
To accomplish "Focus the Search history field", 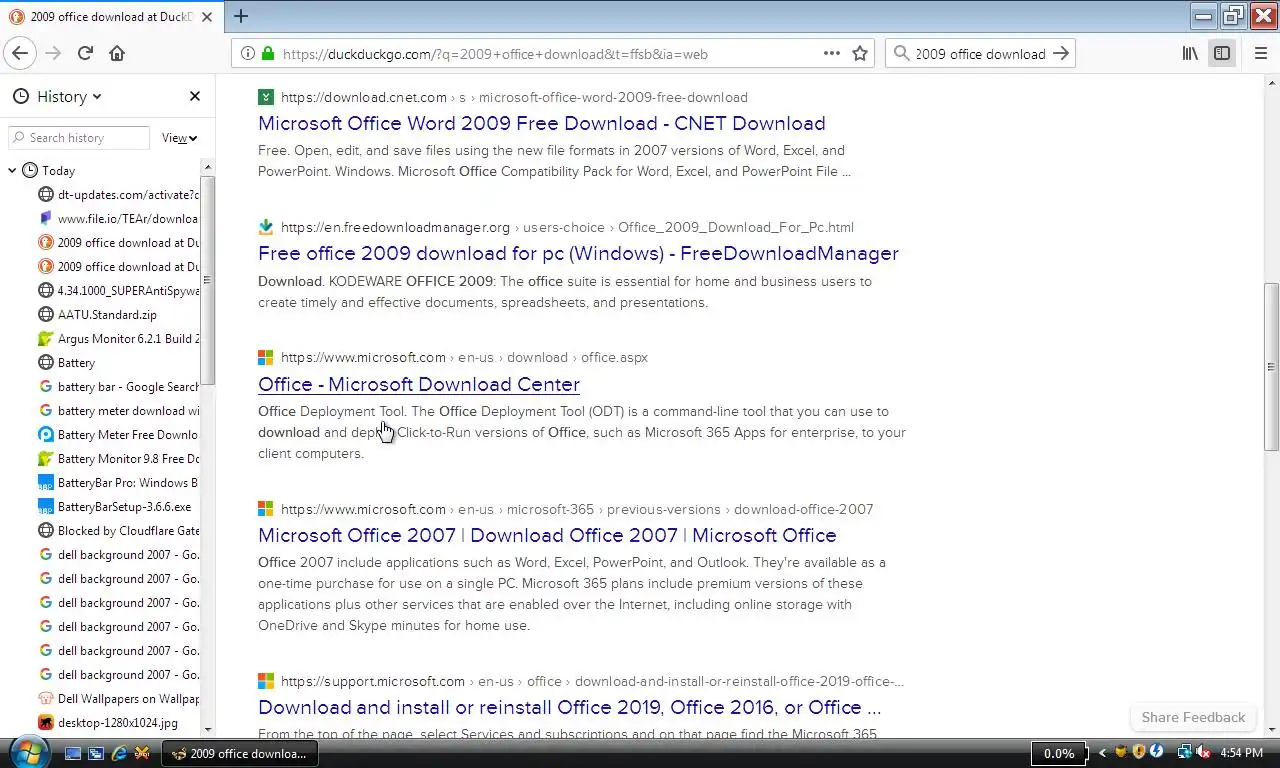I will [x=79, y=138].
